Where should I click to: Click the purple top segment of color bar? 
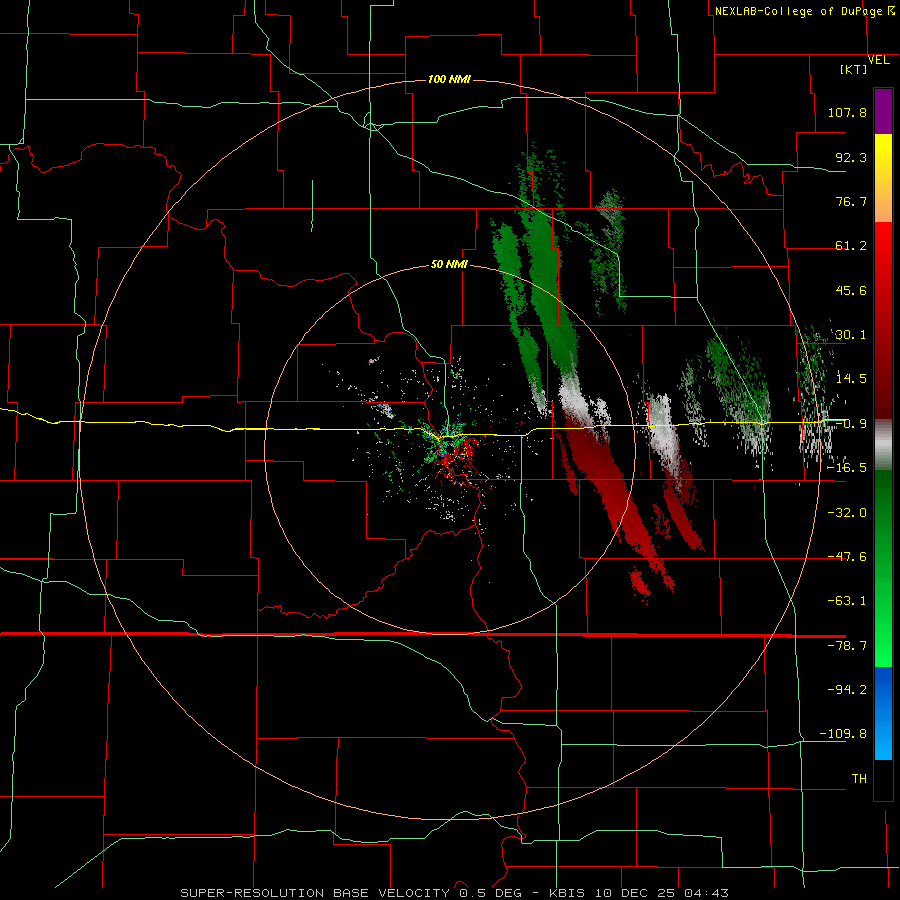[x=883, y=111]
